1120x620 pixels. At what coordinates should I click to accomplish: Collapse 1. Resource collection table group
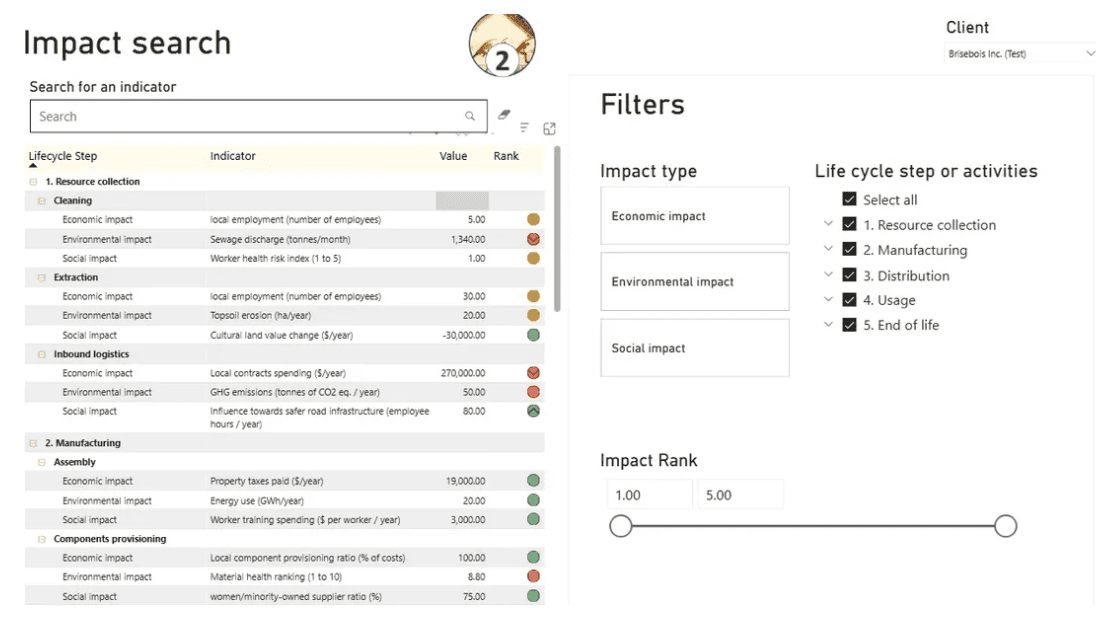coord(33,181)
